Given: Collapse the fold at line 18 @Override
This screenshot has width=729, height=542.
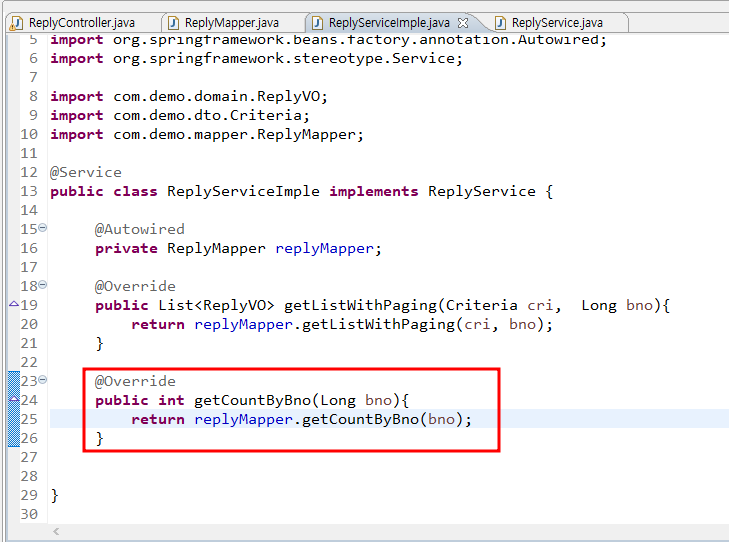Looking at the screenshot, I should point(43,284).
